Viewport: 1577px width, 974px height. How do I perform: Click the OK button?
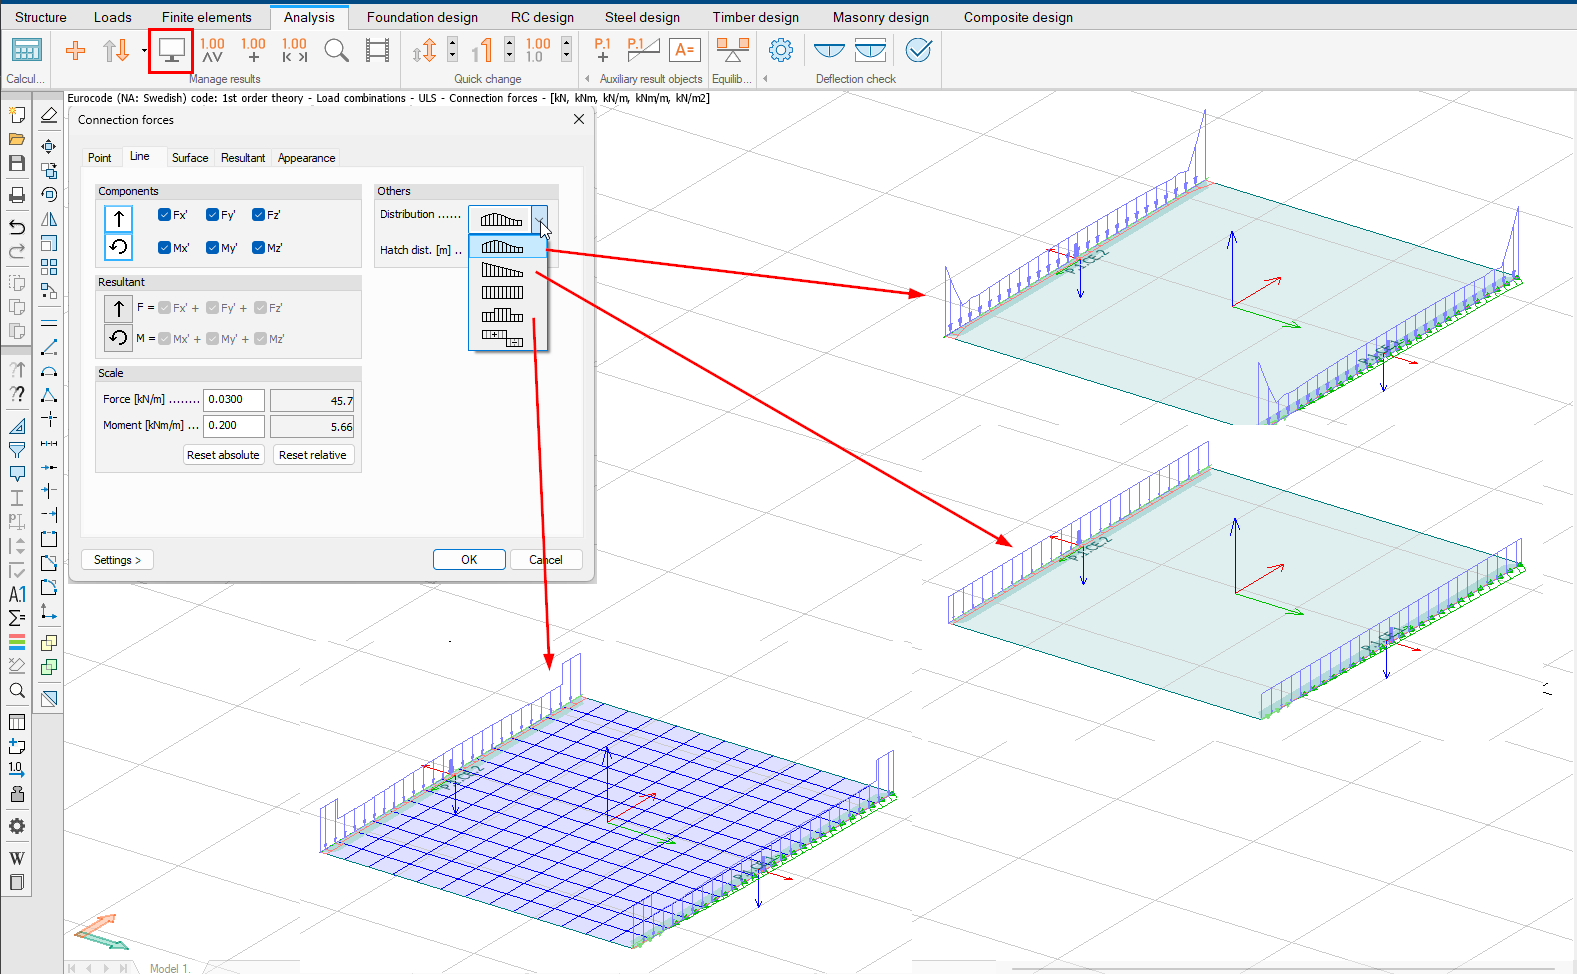coord(469,560)
